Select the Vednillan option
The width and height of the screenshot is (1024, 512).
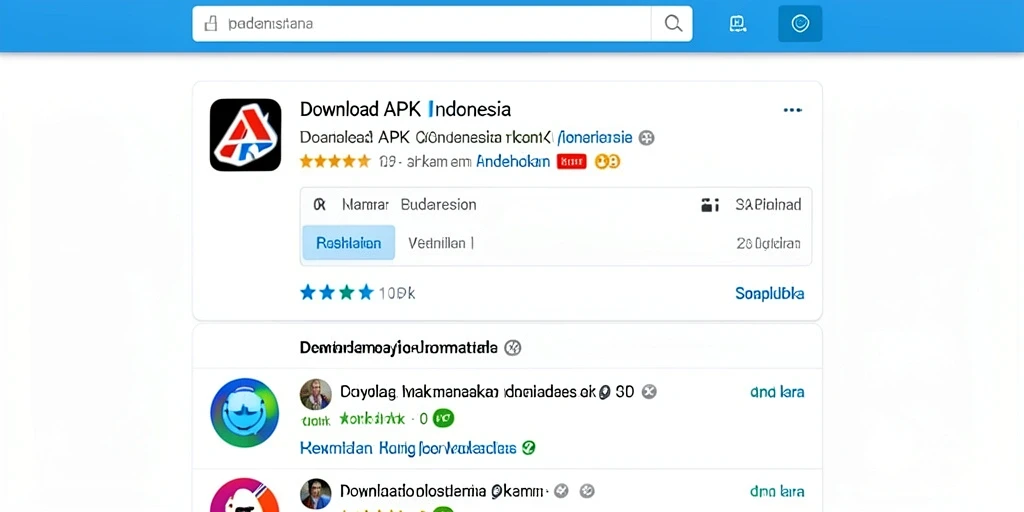tap(441, 244)
